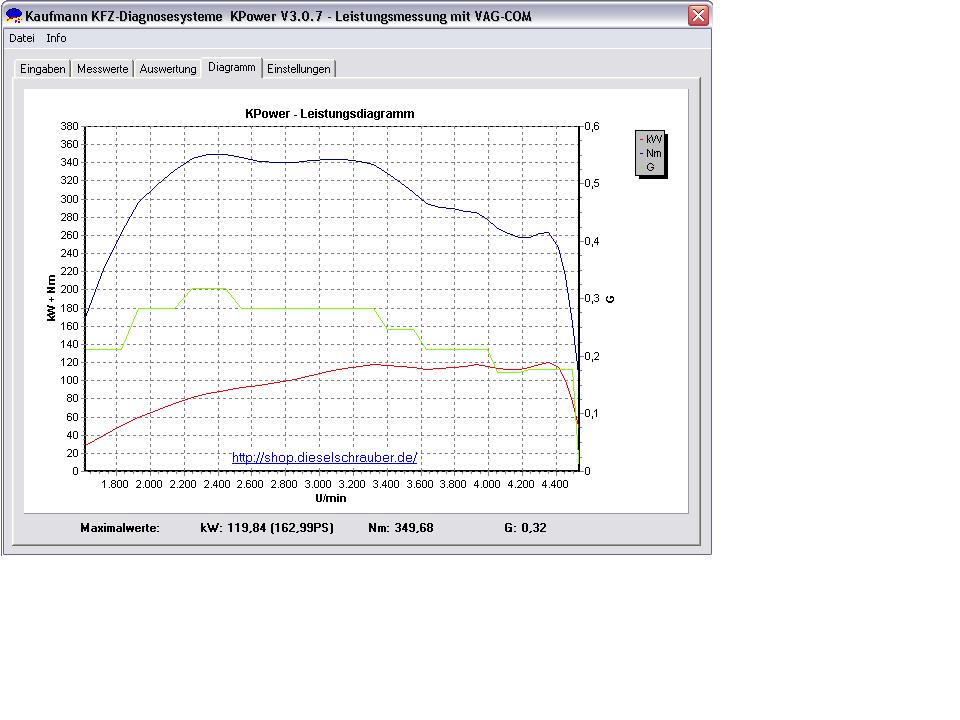Image resolution: width=960 pixels, height=720 pixels.
Task: Close the KPower window
Action: point(698,15)
